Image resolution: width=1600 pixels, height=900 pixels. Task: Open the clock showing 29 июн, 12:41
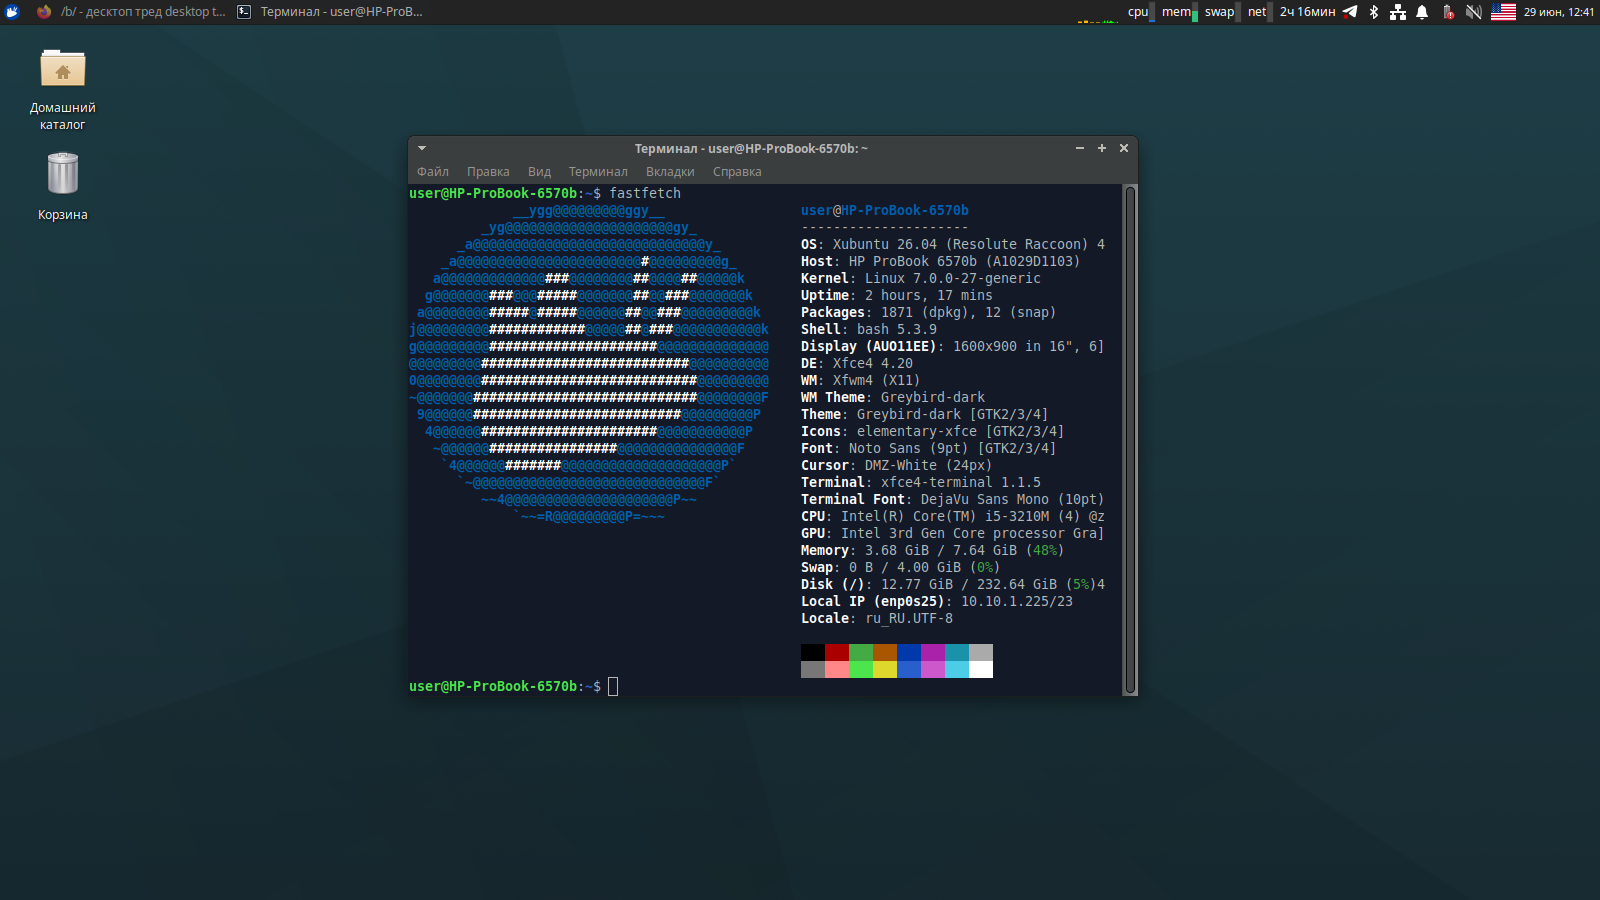[1559, 12]
